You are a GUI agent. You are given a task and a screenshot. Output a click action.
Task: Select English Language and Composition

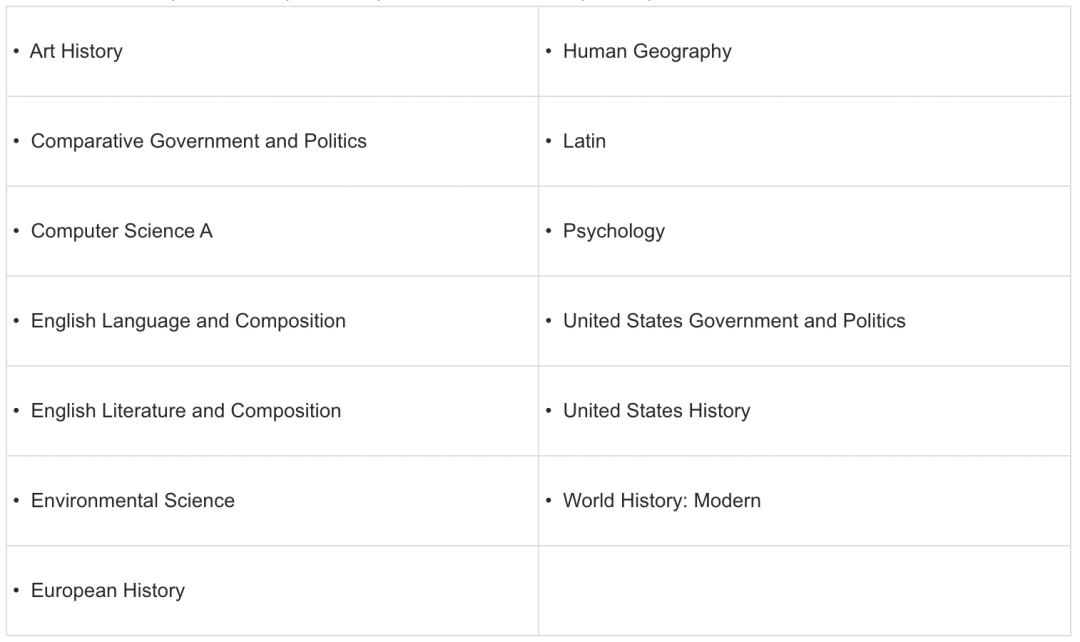pos(188,321)
